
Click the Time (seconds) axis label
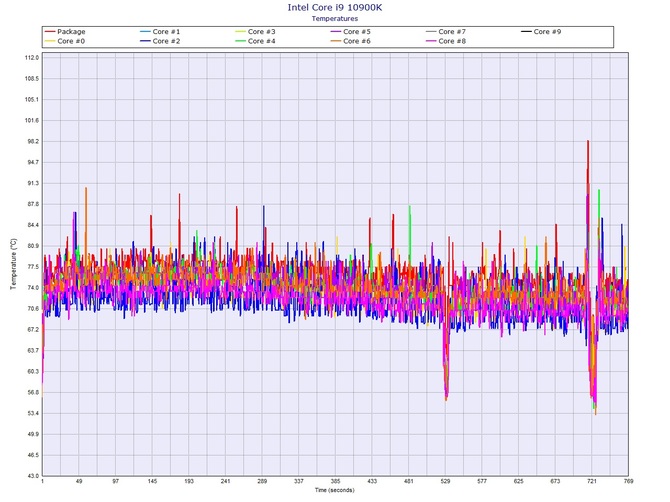(335, 490)
